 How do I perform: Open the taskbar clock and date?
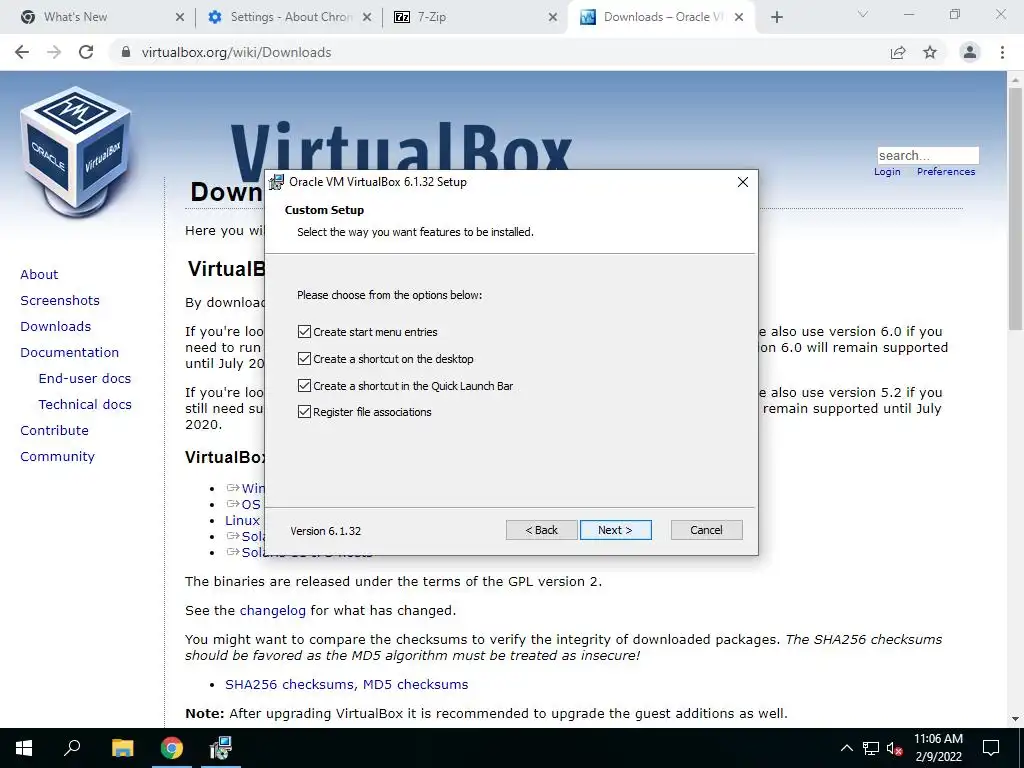point(938,748)
